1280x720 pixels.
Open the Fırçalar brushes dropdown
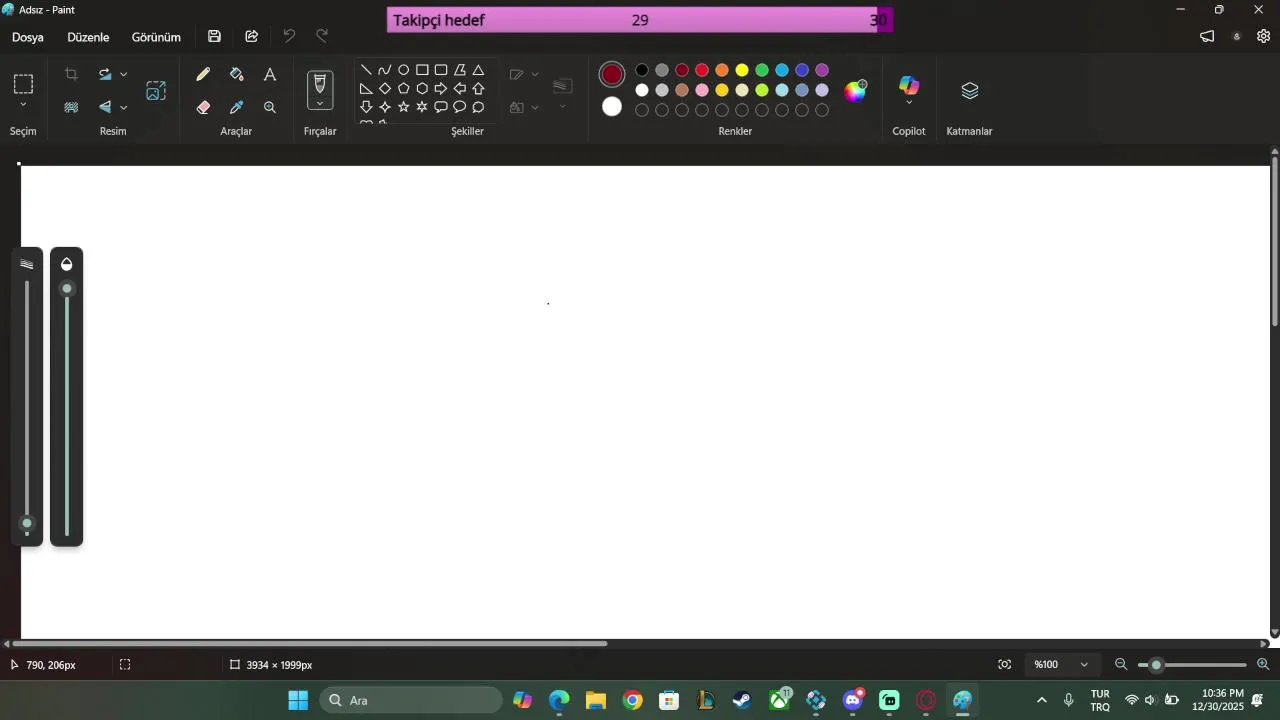pyautogui.click(x=320, y=104)
